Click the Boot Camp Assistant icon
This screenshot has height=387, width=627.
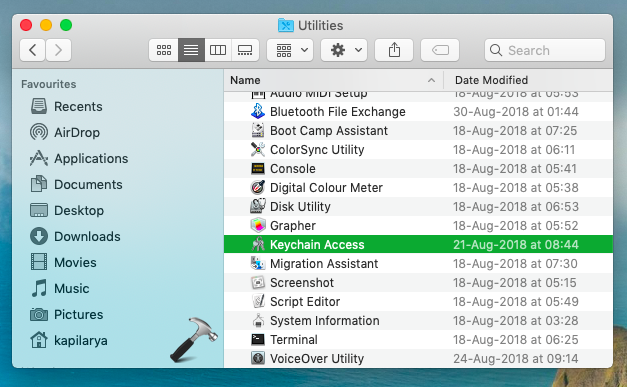tap(258, 130)
